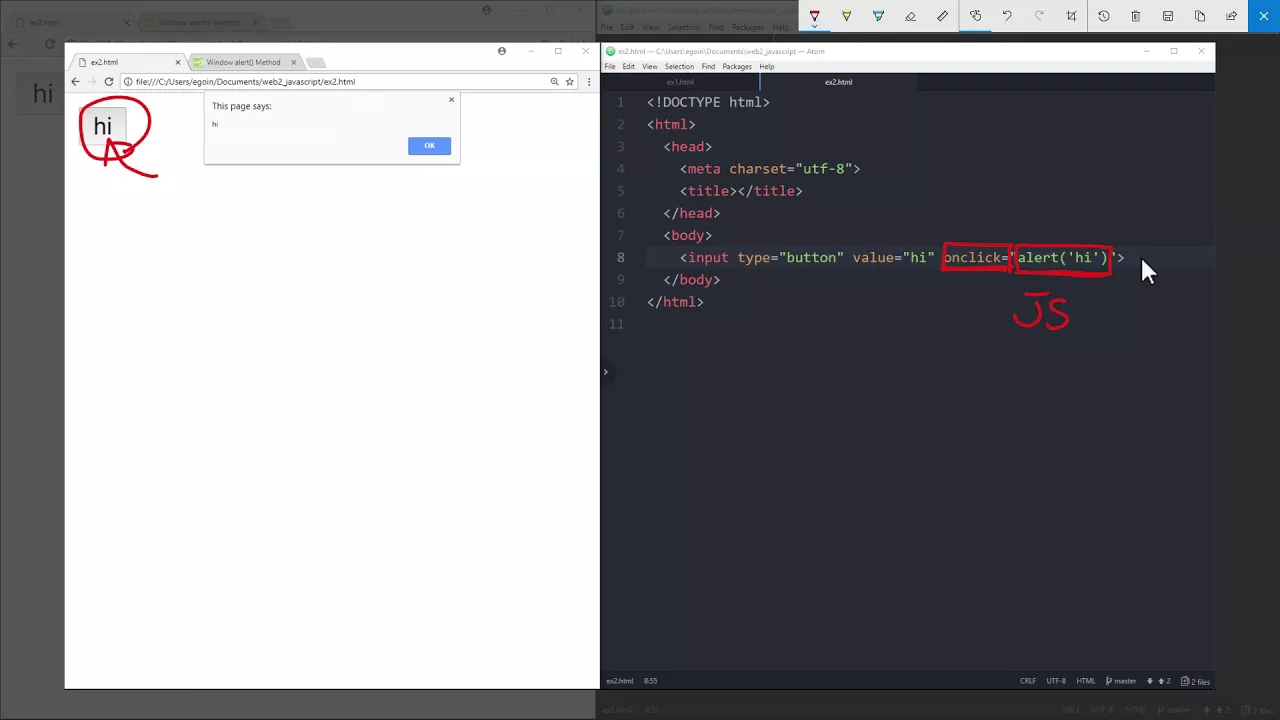Open Chrome zoom magnifier icon
This screenshot has width=1280, height=720.
tap(554, 82)
